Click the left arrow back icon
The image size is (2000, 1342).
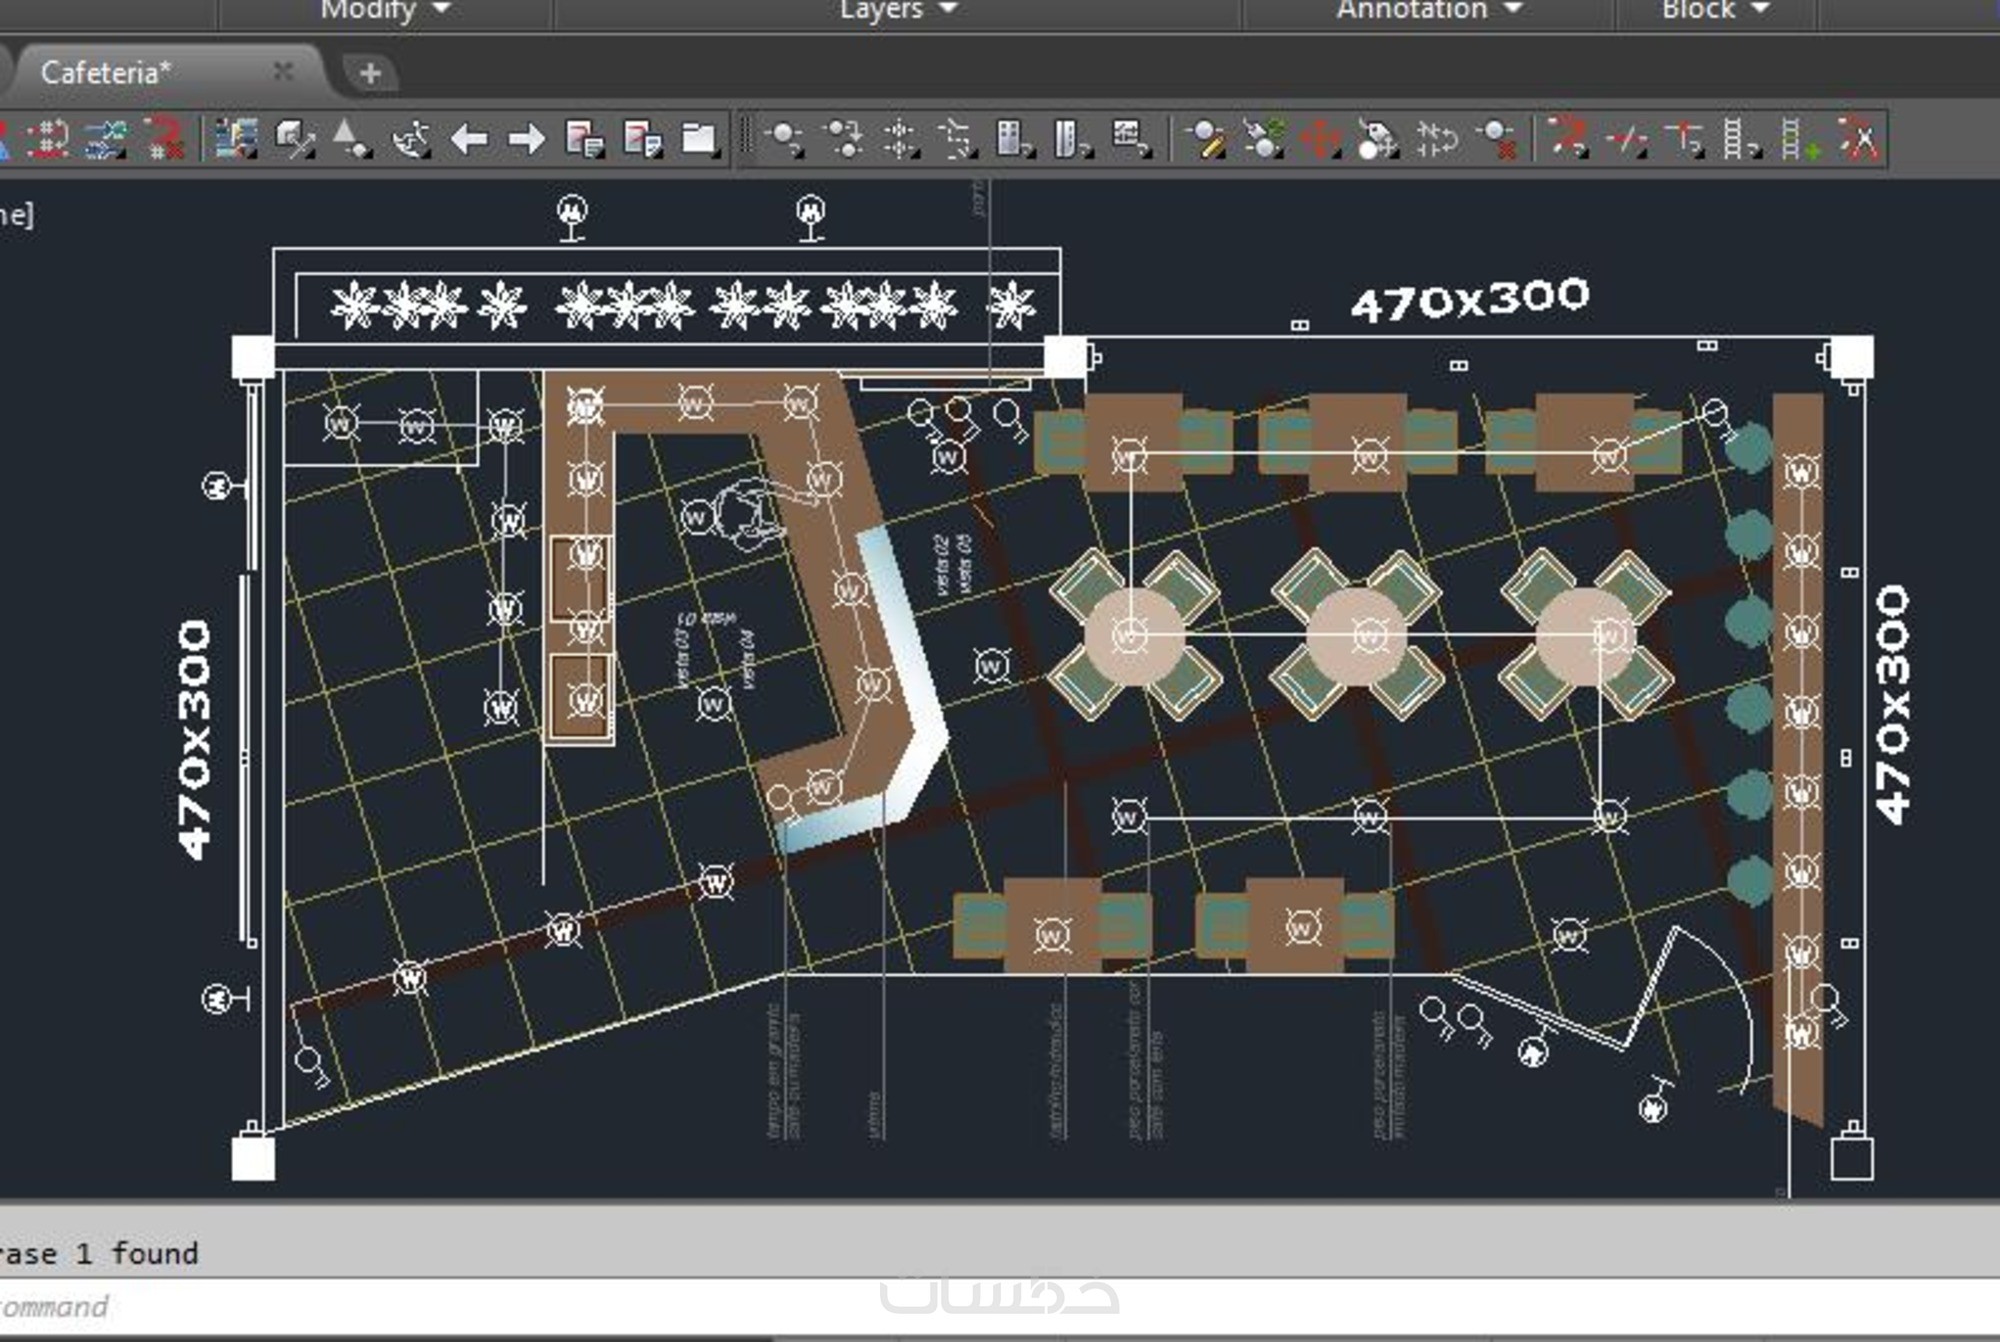click(x=469, y=139)
